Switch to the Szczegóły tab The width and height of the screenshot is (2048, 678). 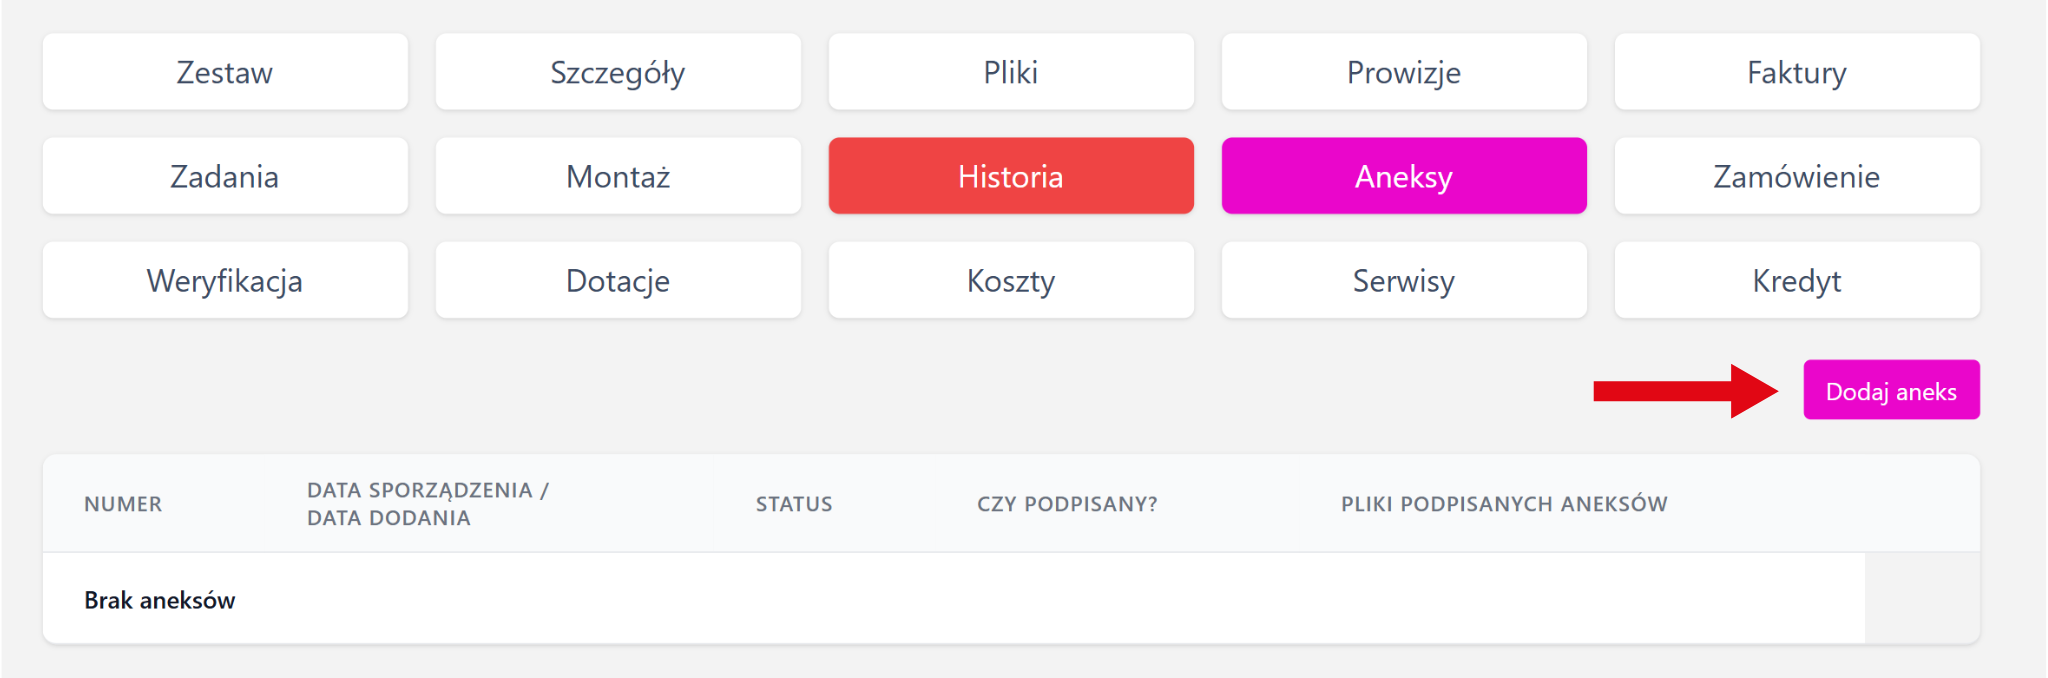point(618,72)
